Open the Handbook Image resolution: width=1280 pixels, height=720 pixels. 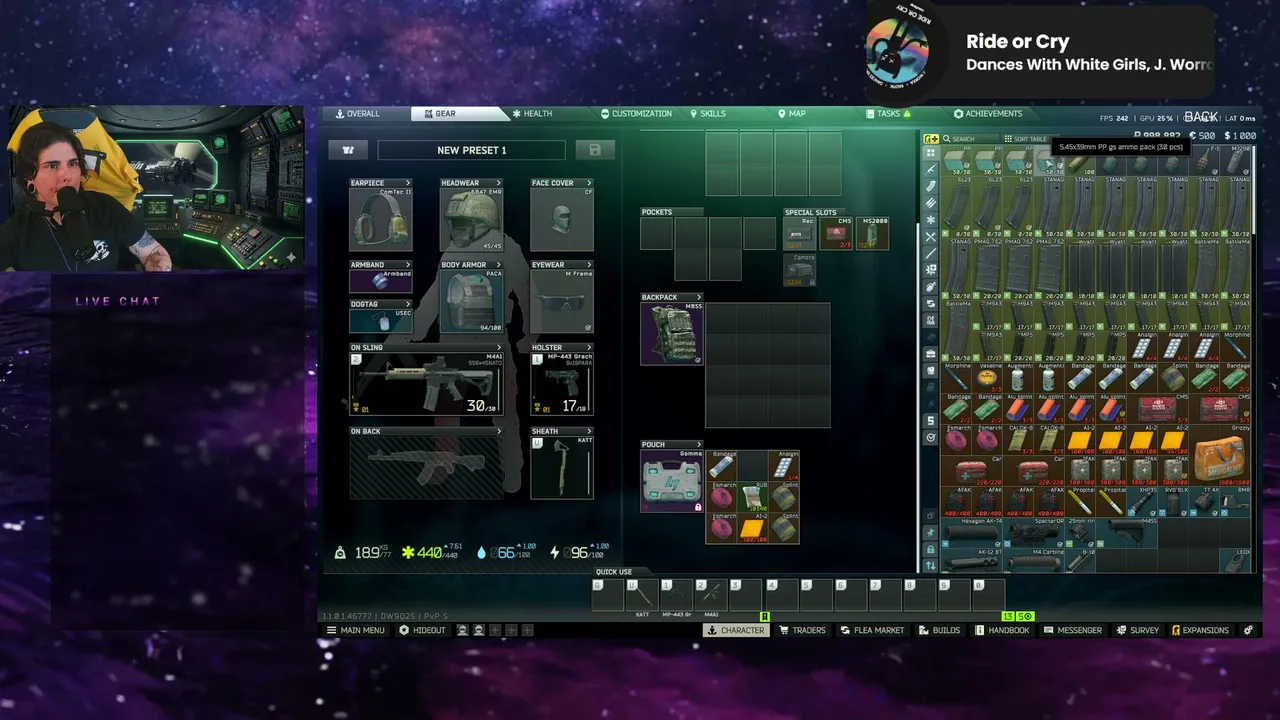coord(1002,630)
